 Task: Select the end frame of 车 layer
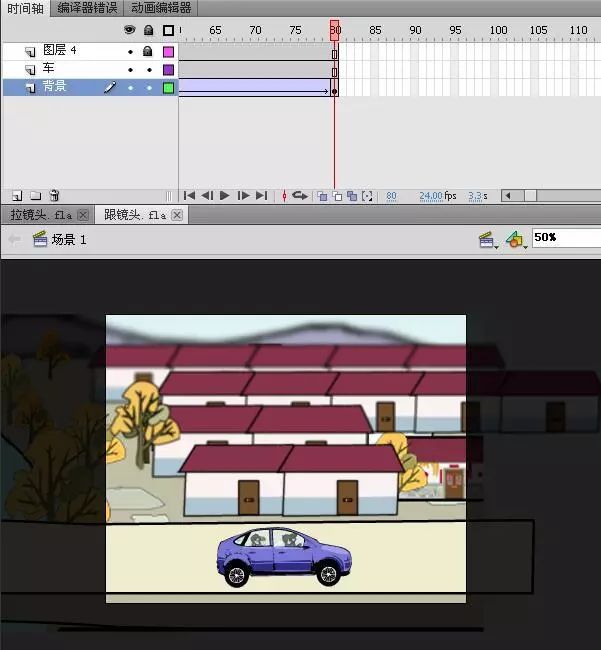click(334, 70)
